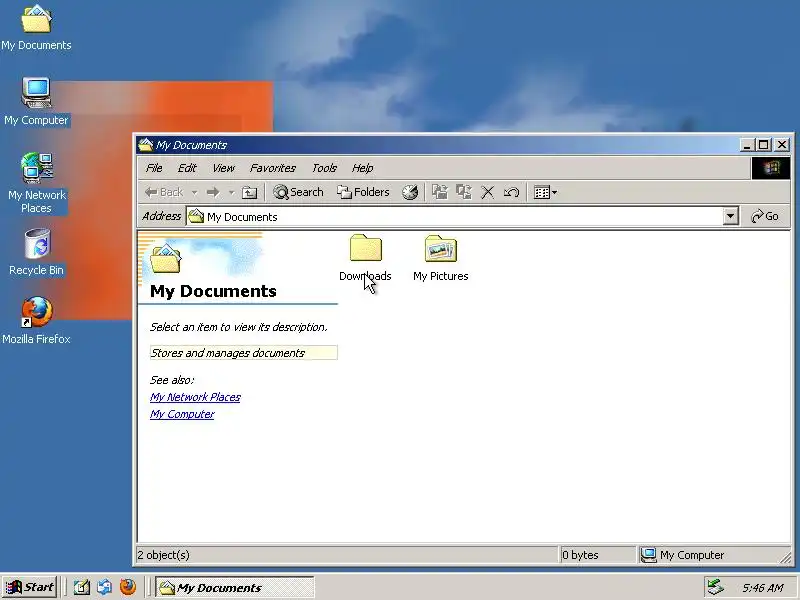The height and width of the screenshot is (600, 800).
Task: Open the History toolbar icon
Action: [x=410, y=192]
